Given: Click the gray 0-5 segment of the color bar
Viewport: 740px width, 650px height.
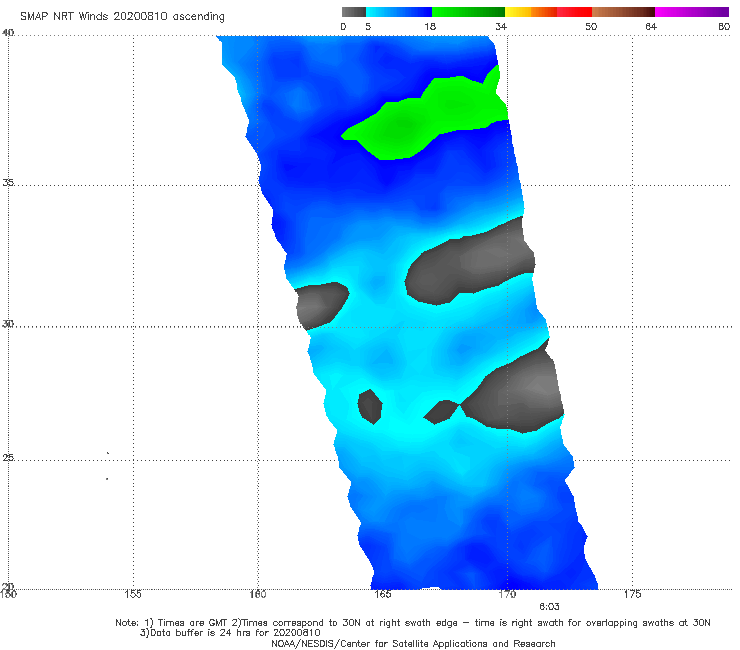Looking at the screenshot, I should click(x=354, y=12).
